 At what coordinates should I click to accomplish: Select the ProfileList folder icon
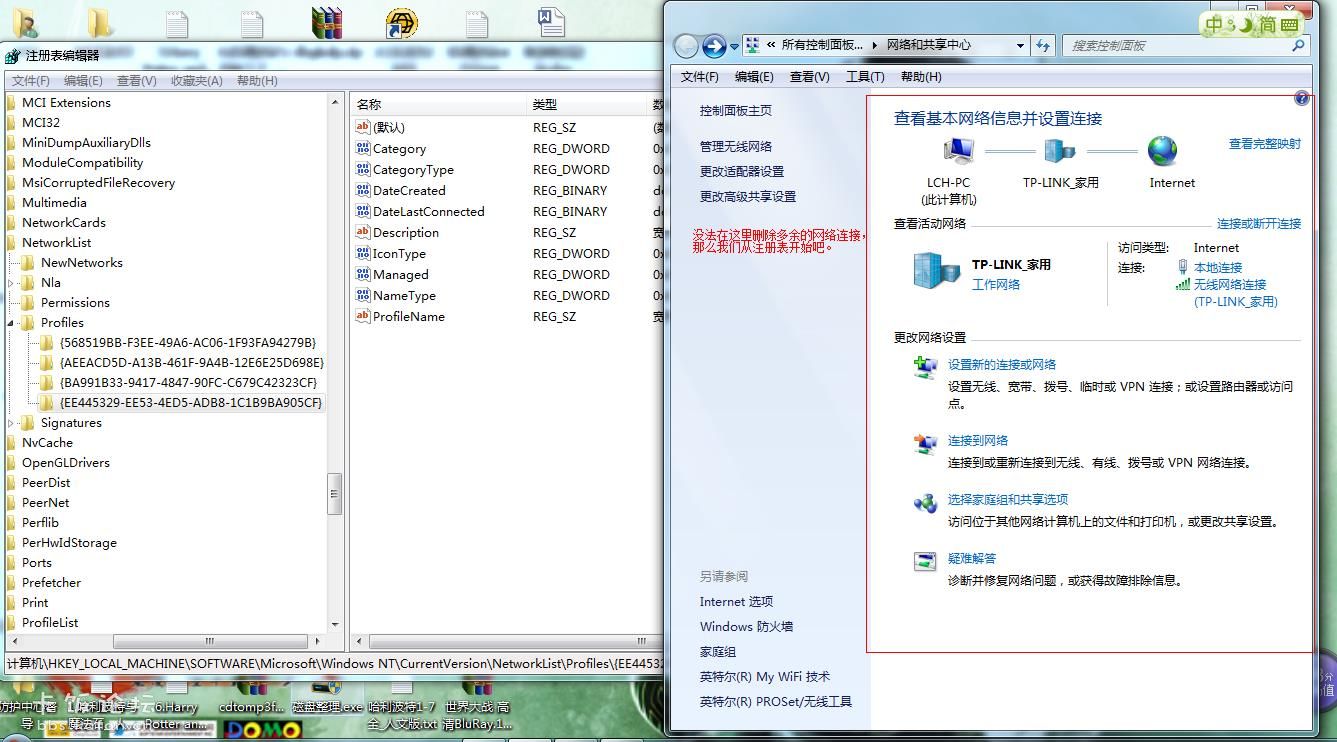[x=10, y=623]
